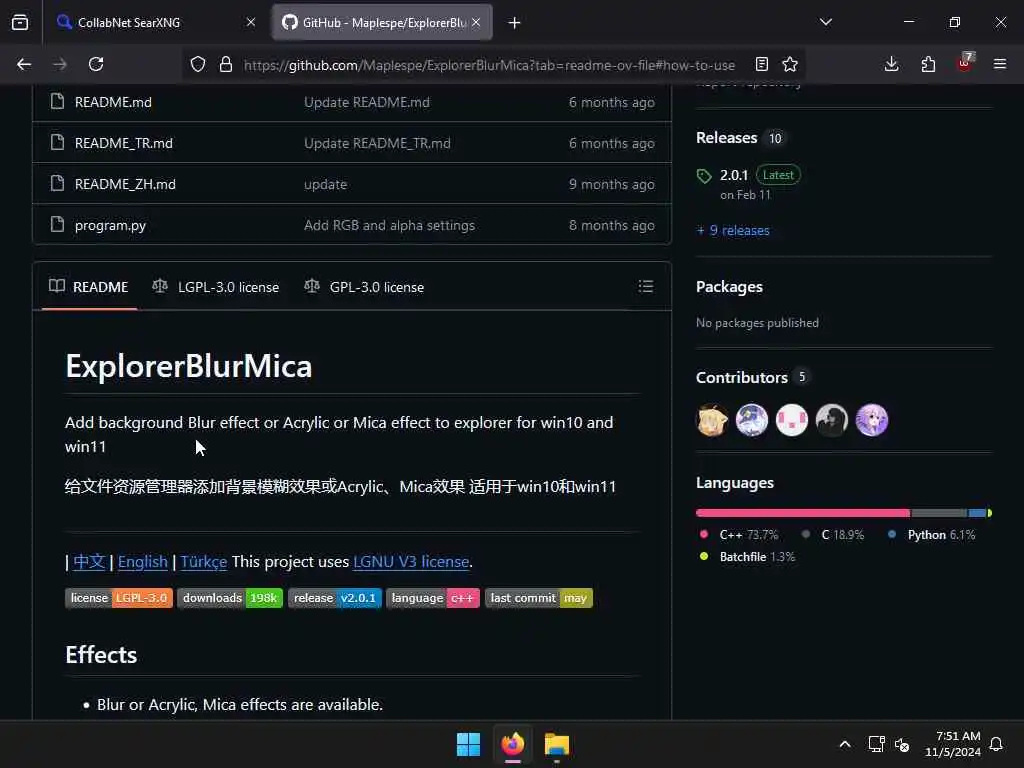This screenshot has height=768, width=1024.
Task: Click the license LGPL-3.0 badge
Action: click(119, 598)
